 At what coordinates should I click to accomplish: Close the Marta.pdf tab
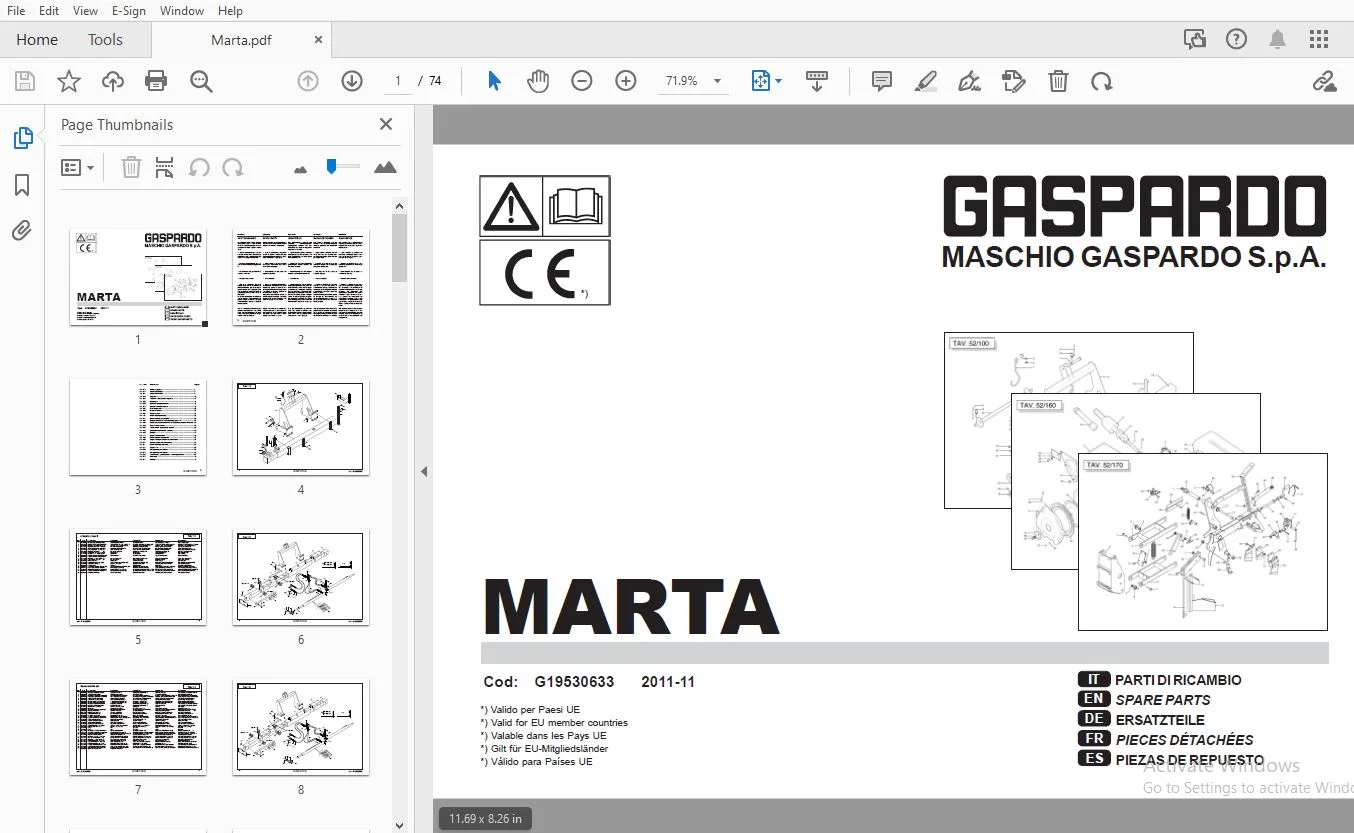coord(318,40)
